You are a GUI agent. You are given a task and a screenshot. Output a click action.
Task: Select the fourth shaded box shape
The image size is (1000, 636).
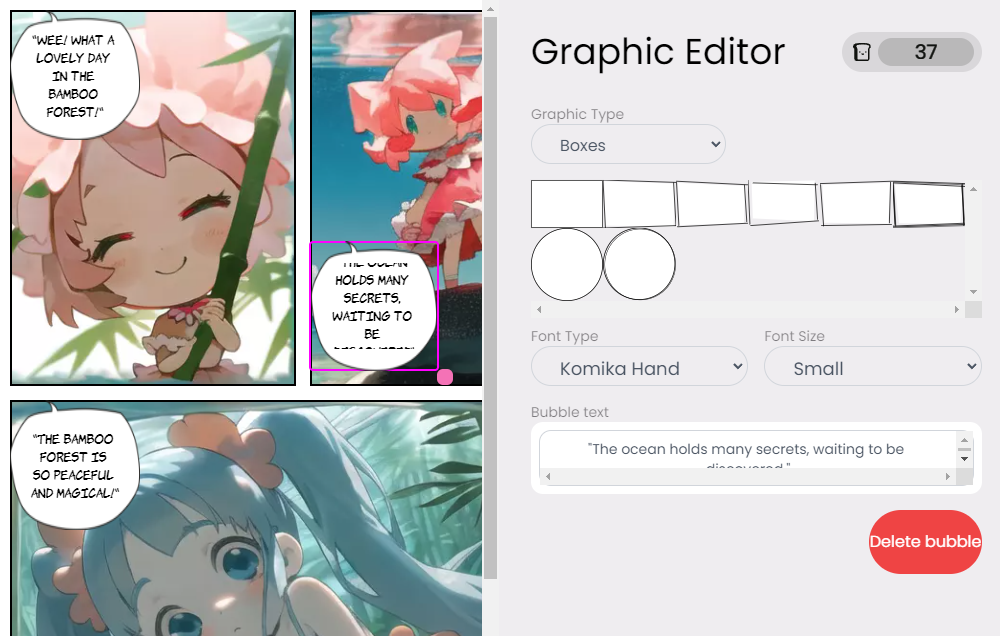coord(783,203)
